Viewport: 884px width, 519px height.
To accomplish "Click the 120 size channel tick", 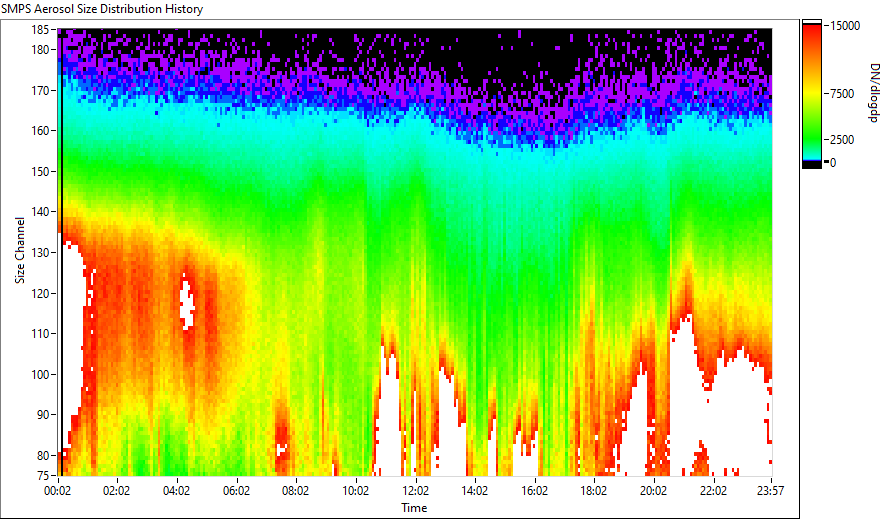I will pos(41,293).
